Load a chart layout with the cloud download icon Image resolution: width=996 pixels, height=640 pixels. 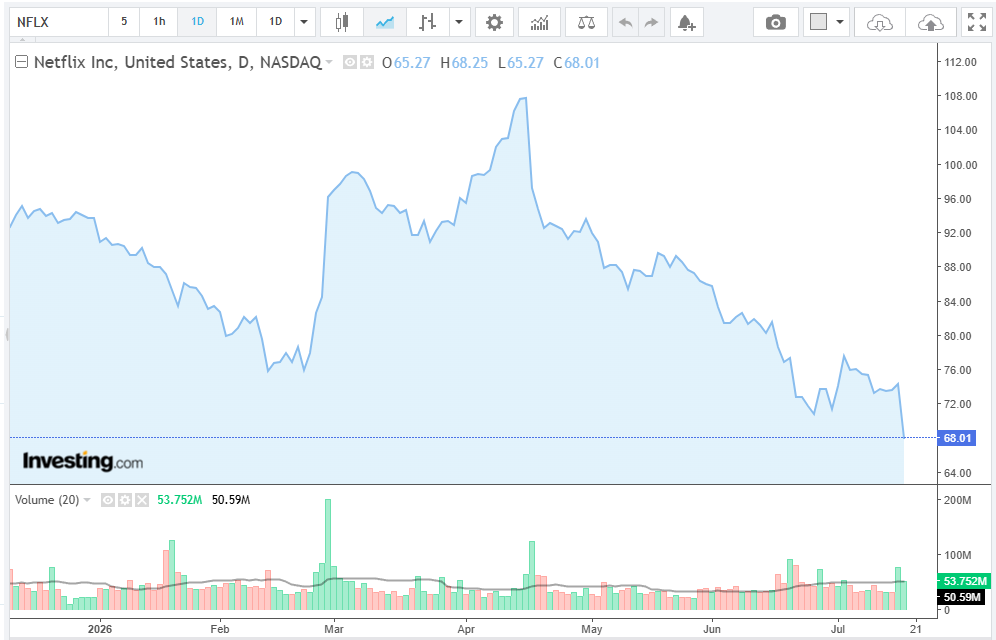point(880,22)
